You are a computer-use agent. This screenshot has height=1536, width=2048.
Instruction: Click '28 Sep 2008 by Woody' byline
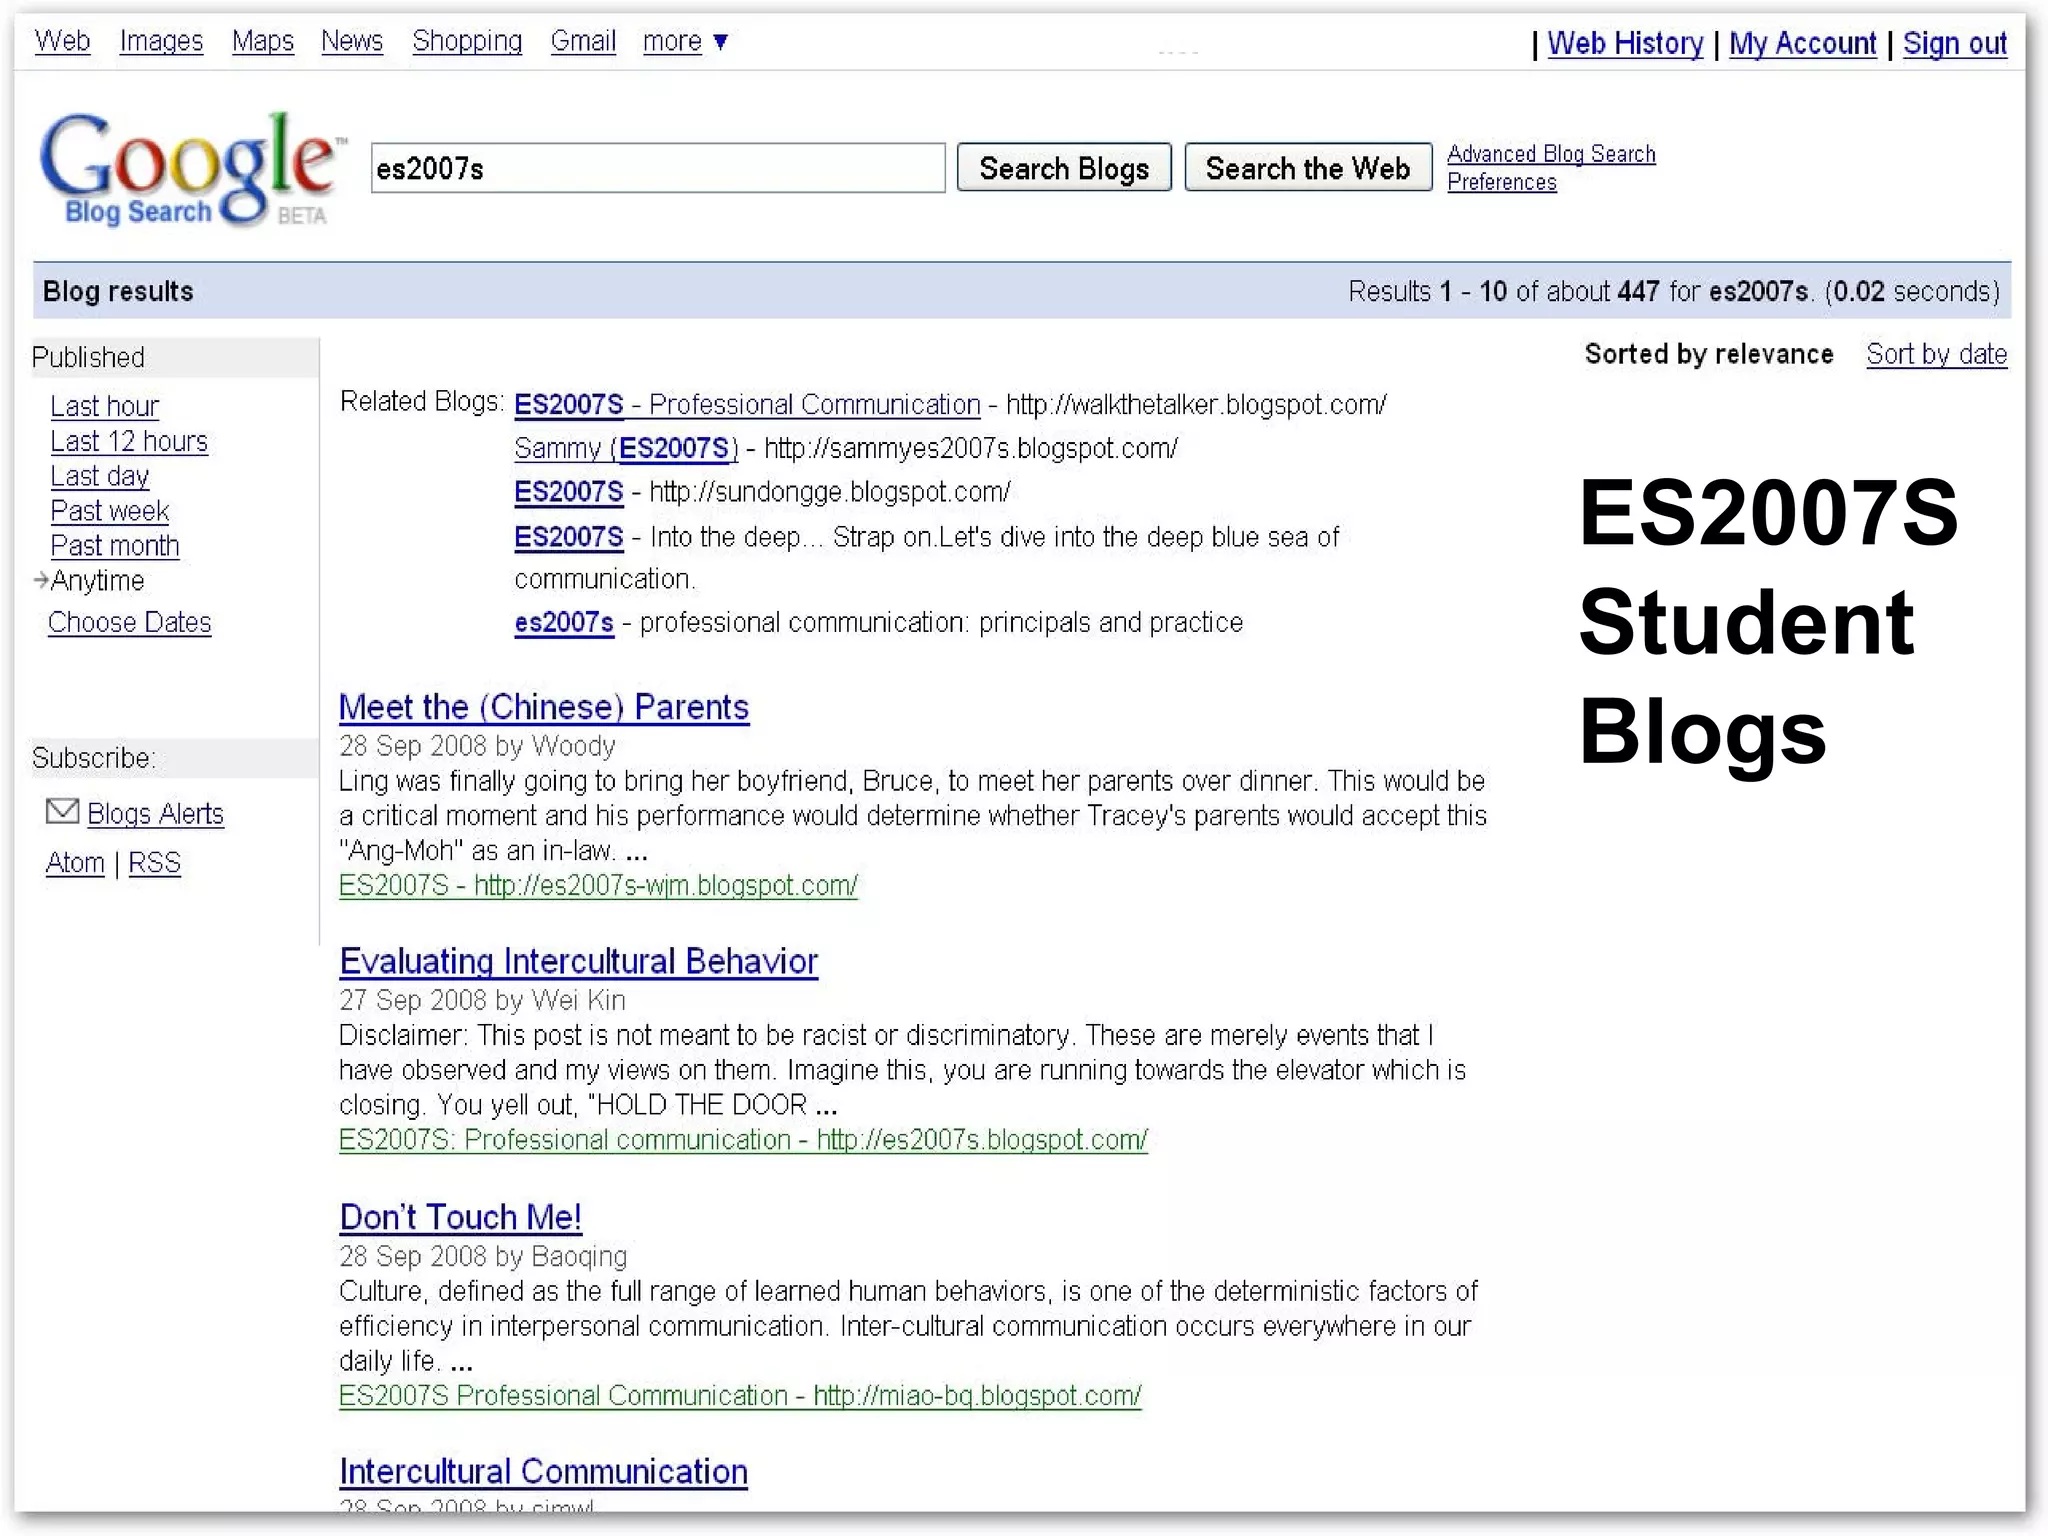477,746
